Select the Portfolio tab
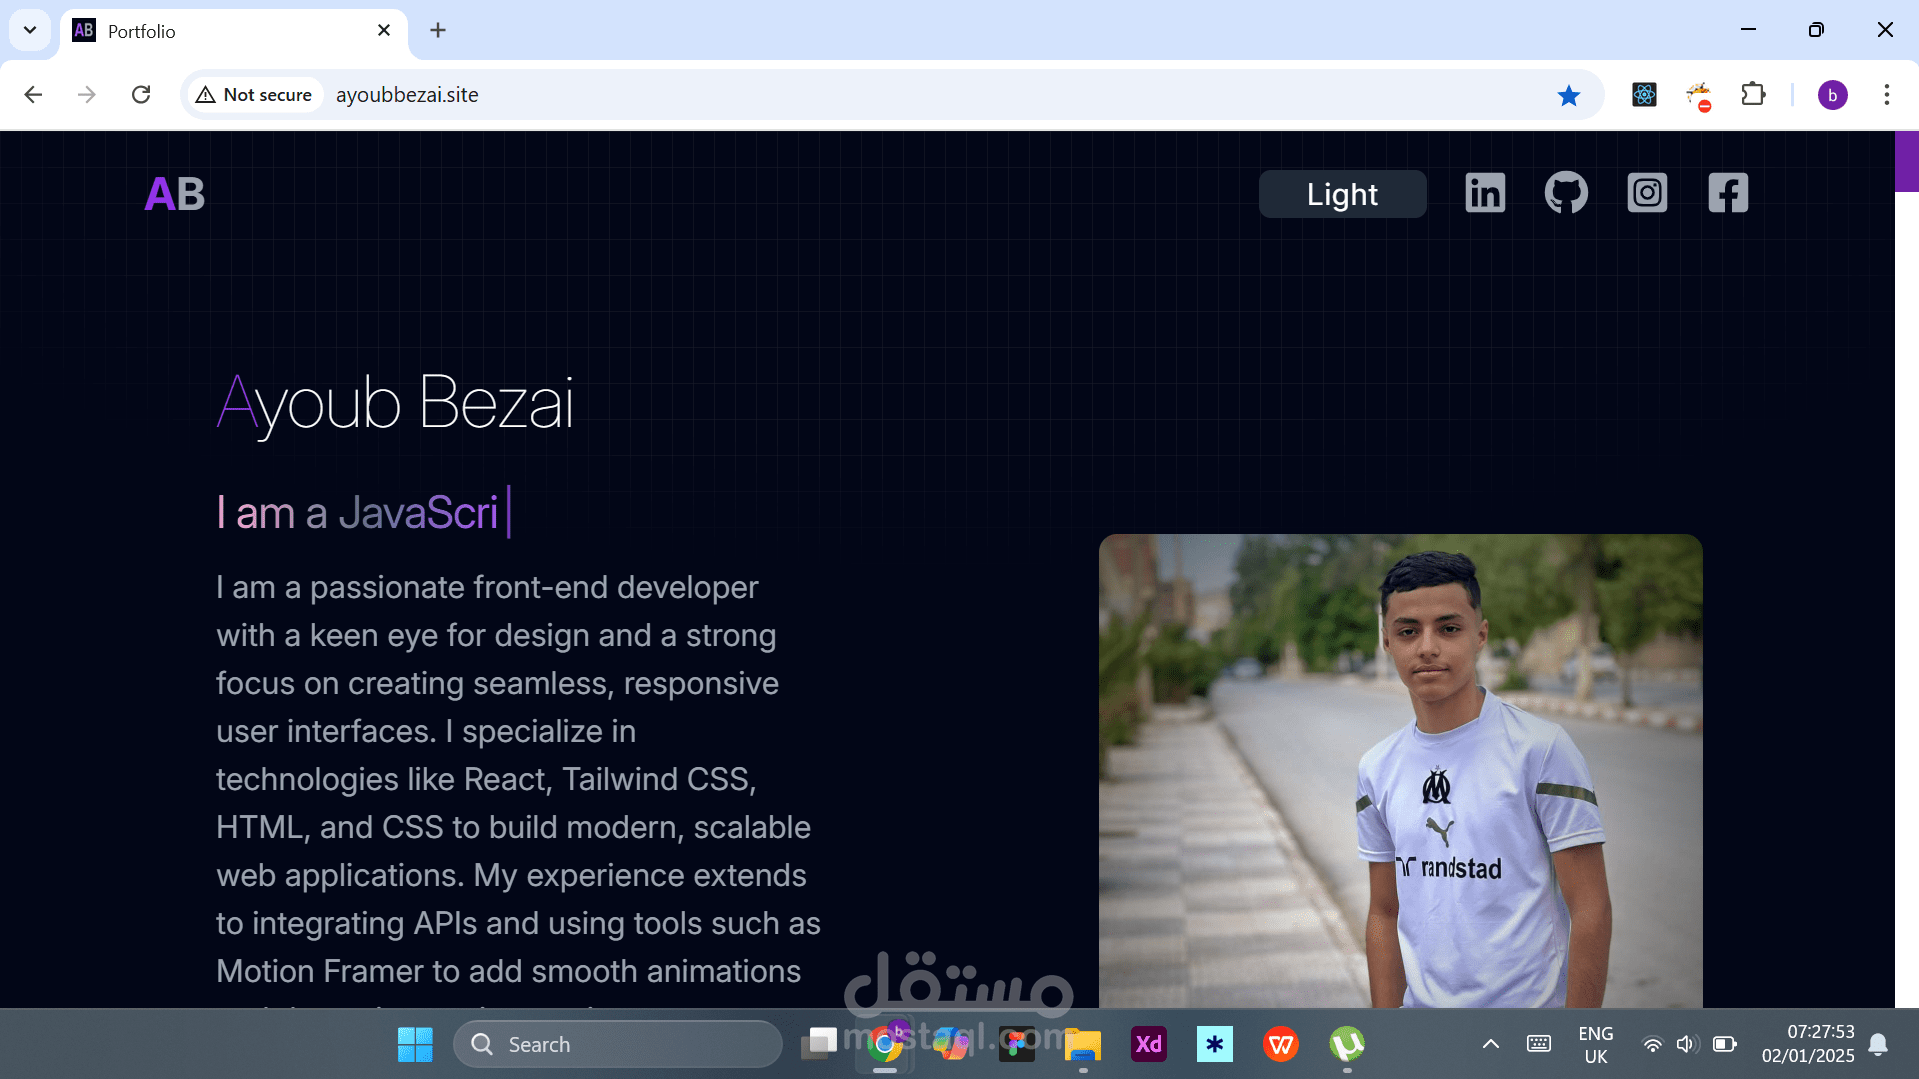The height and width of the screenshot is (1079, 1919). pos(234,31)
